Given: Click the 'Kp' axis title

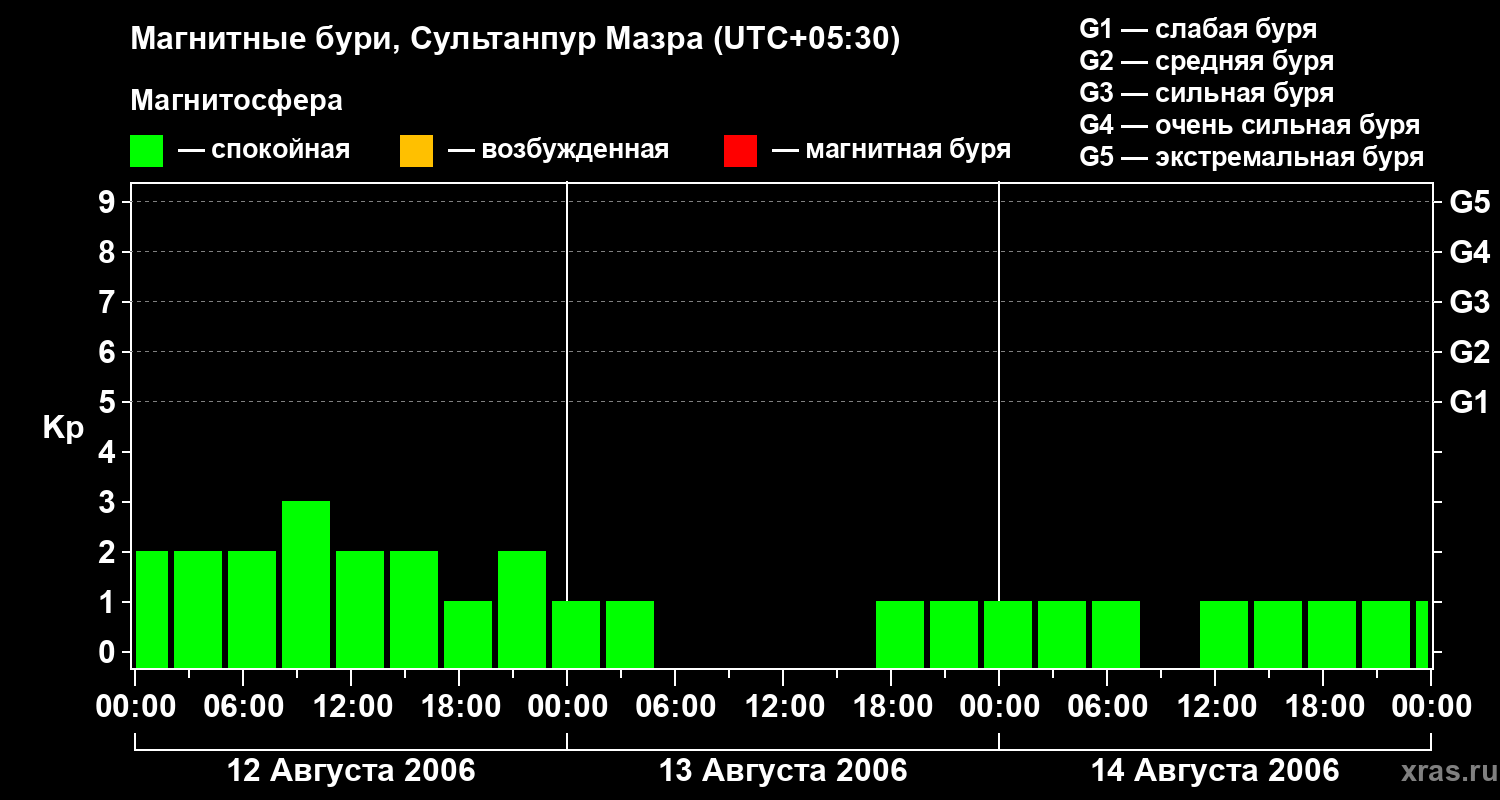Looking at the screenshot, I should click(x=63, y=428).
